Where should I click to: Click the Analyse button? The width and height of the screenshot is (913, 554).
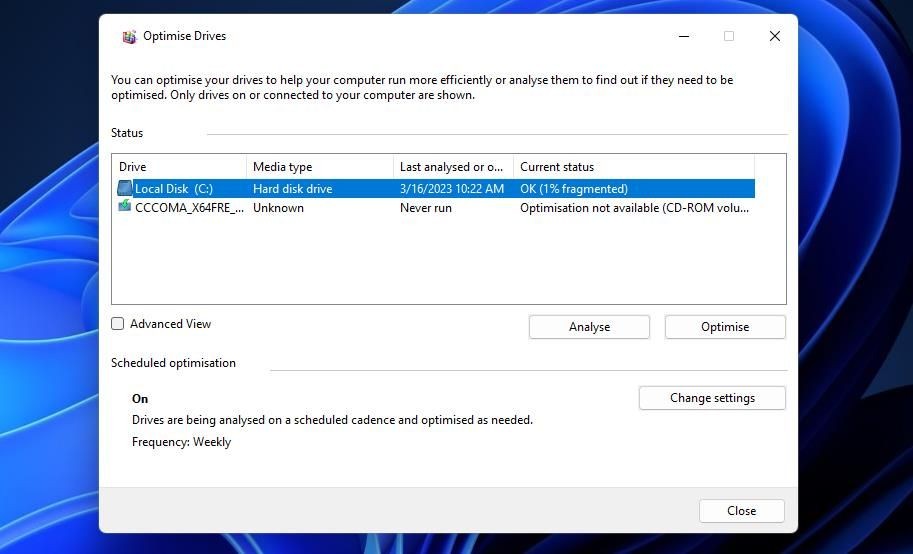point(589,327)
